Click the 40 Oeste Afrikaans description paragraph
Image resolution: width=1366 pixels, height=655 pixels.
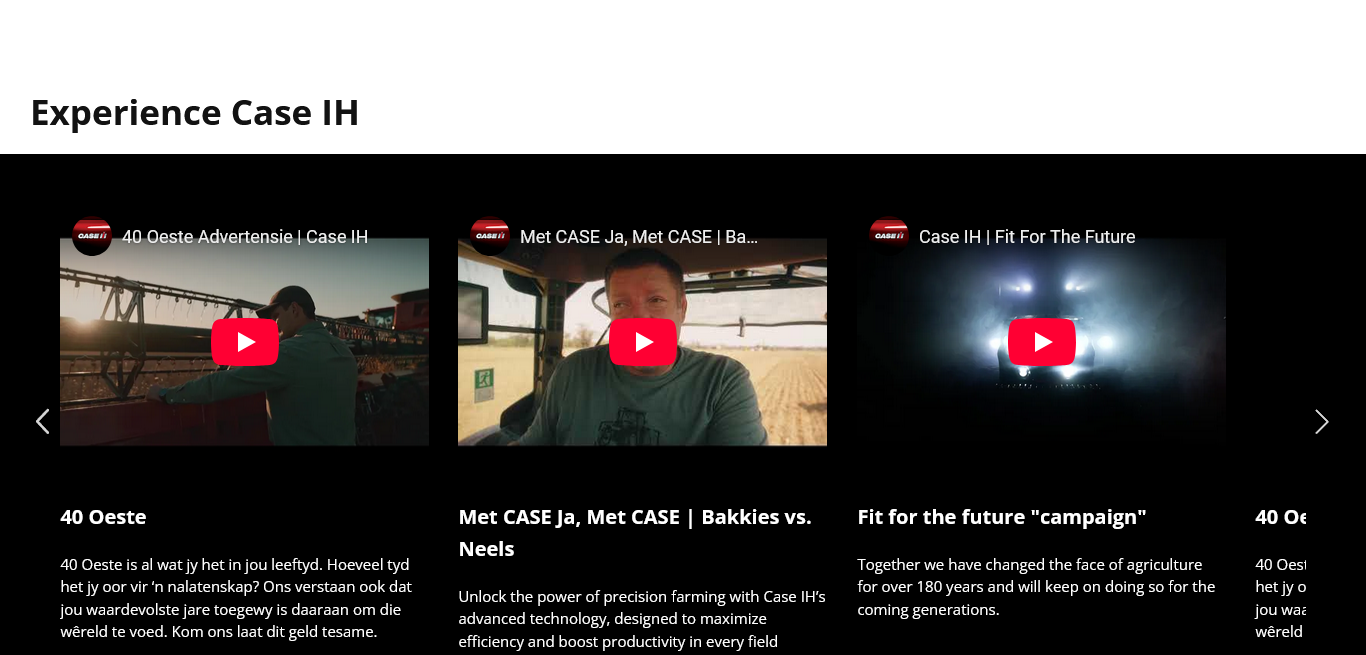[236, 598]
